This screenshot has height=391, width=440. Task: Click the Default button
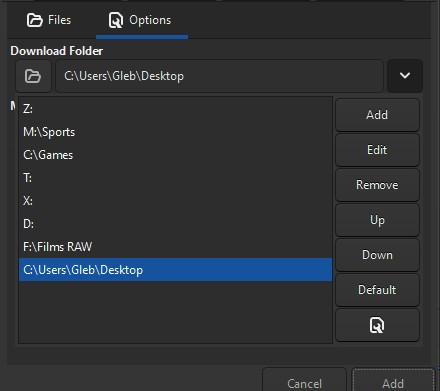click(377, 290)
